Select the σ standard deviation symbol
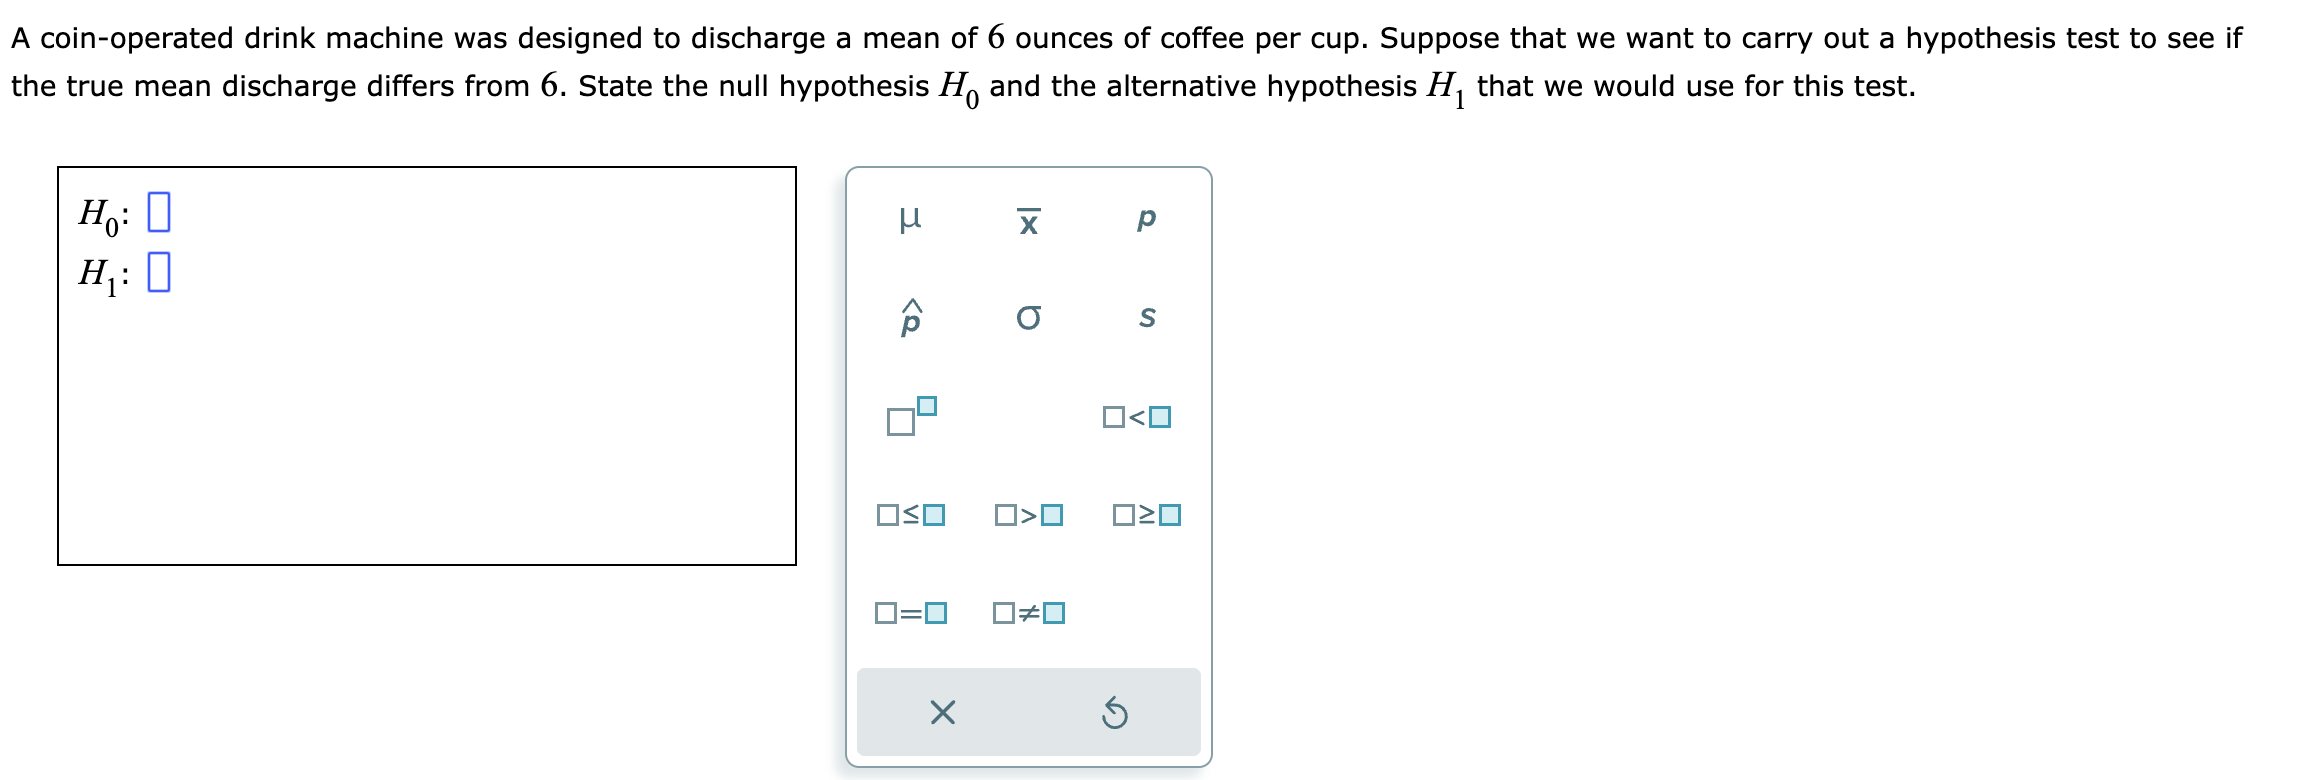The width and height of the screenshot is (2298, 780). (1029, 318)
